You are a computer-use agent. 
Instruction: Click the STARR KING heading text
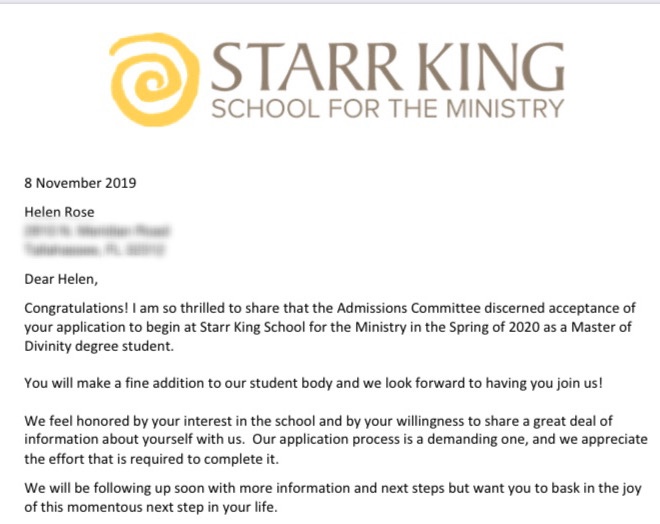point(387,66)
